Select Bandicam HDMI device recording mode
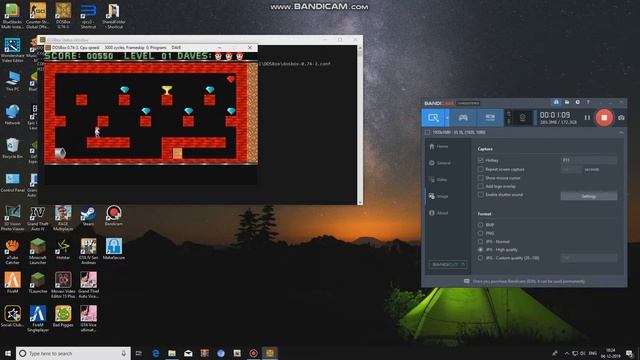The height and width of the screenshot is (360, 640). pyautogui.click(x=490, y=118)
